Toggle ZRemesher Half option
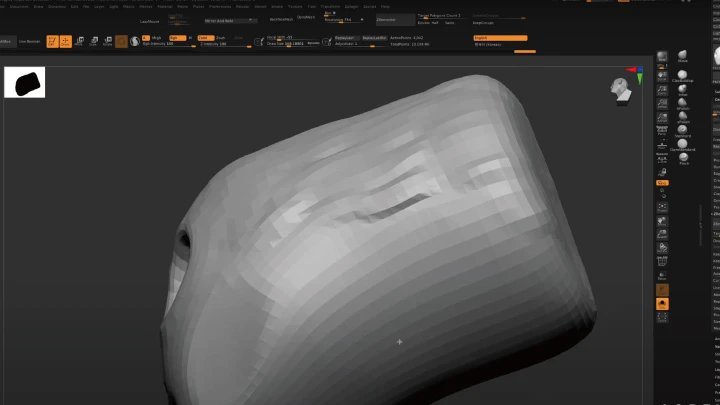Screen dimensions: 720x405 (435, 22)
